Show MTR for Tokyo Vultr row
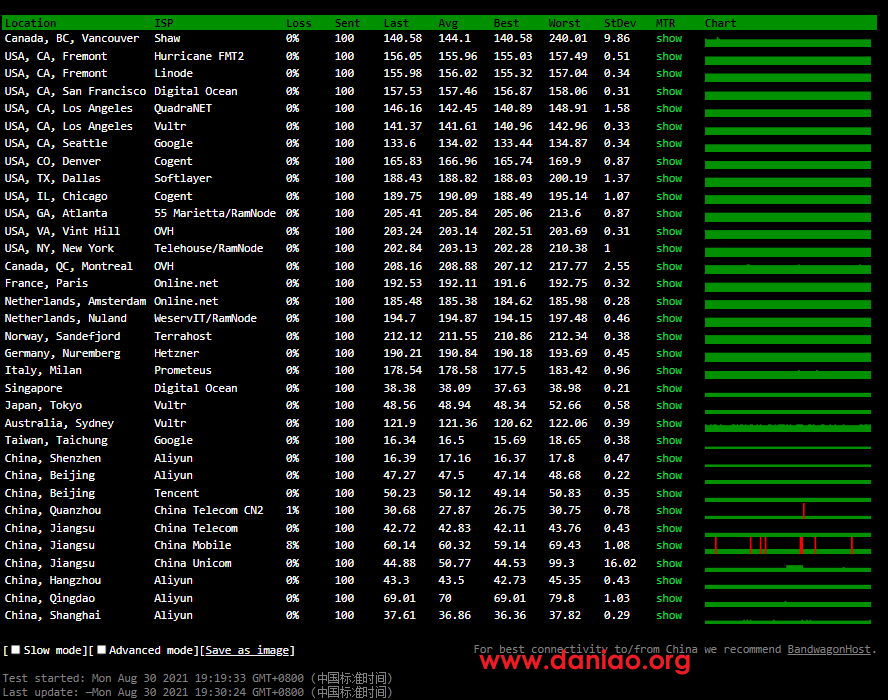Viewport: 888px width, 700px height. (669, 406)
